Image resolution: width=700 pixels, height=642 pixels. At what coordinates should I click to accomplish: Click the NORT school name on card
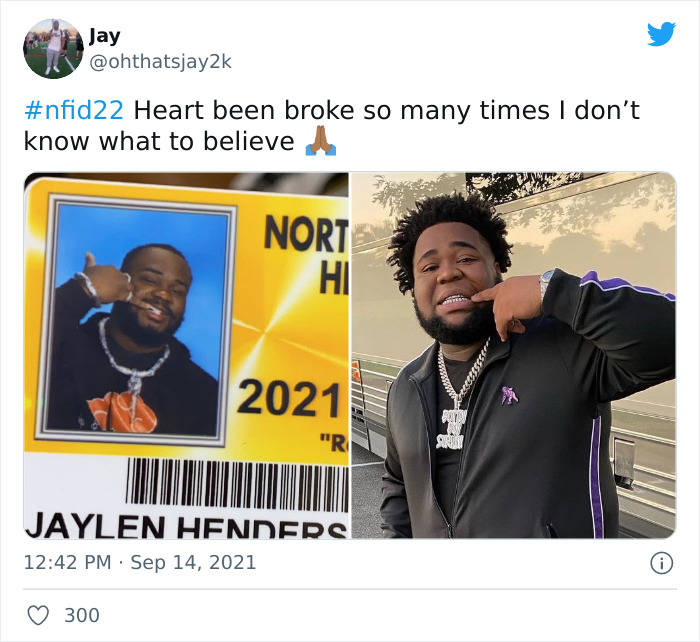pos(306,233)
